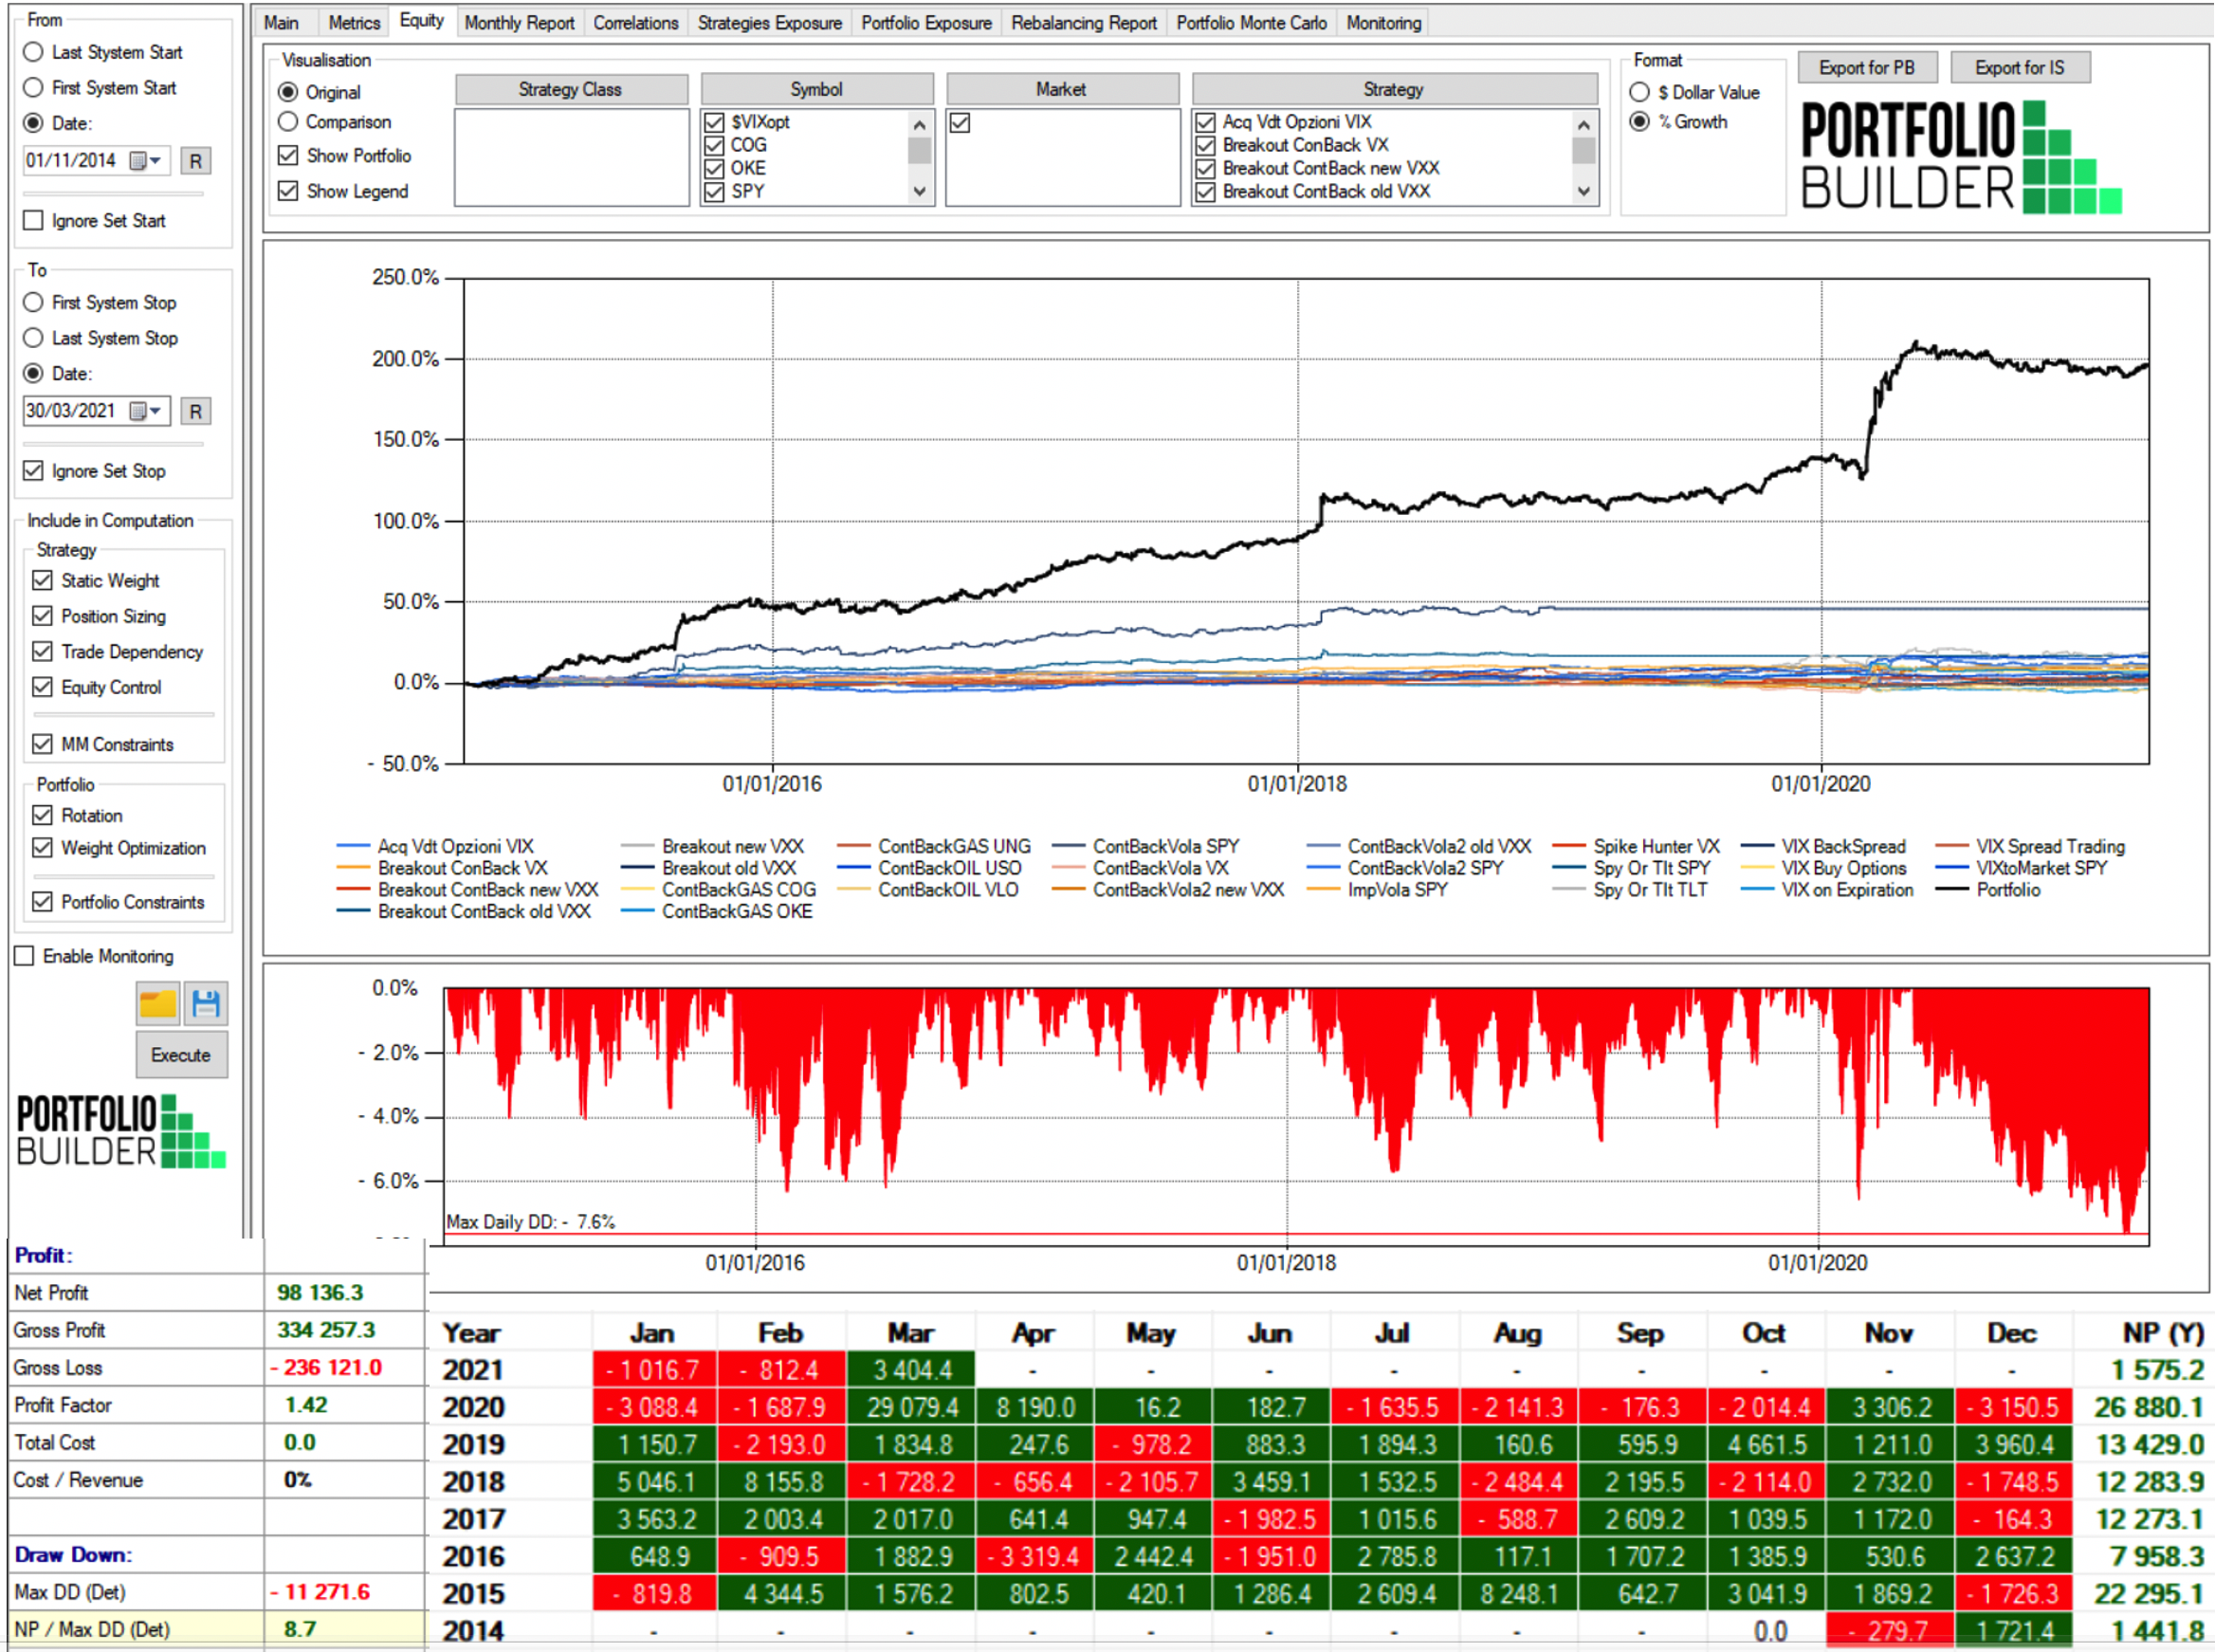Select First System Stop radio option
The width and height of the screenshot is (2215, 1652).
[x=33, y=302]
